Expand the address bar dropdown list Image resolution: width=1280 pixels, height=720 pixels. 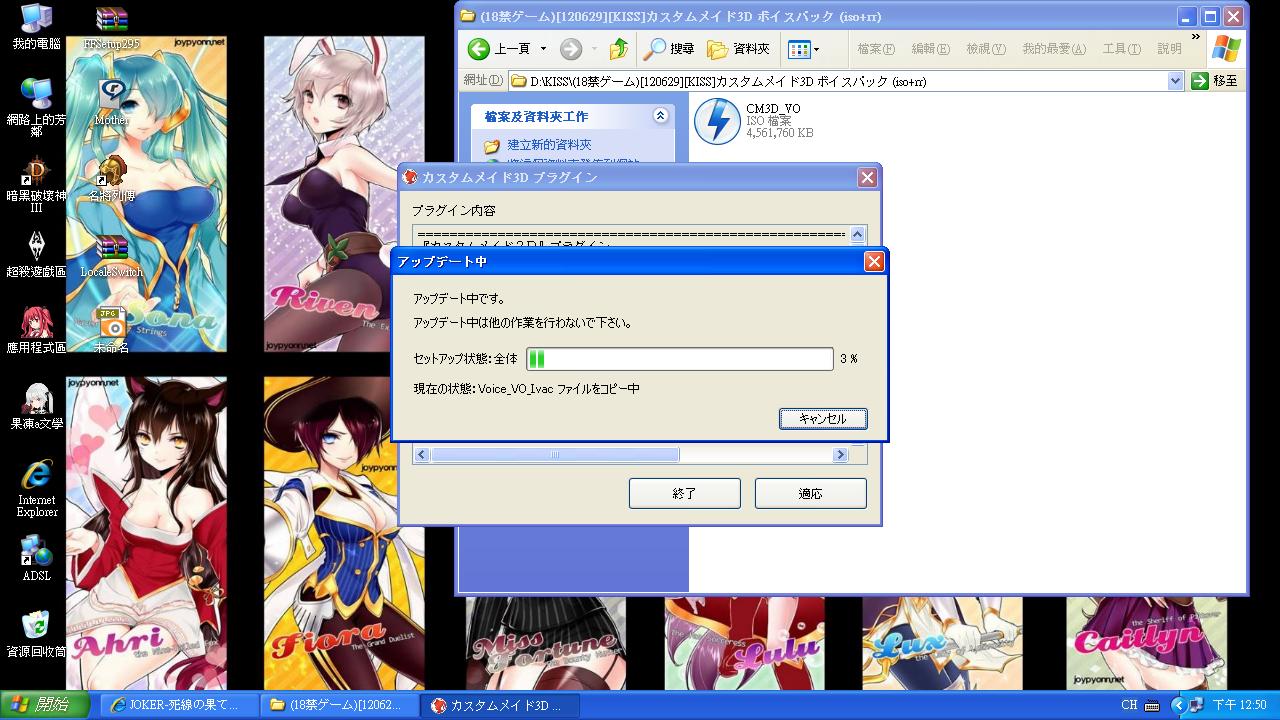point(1176,81)
